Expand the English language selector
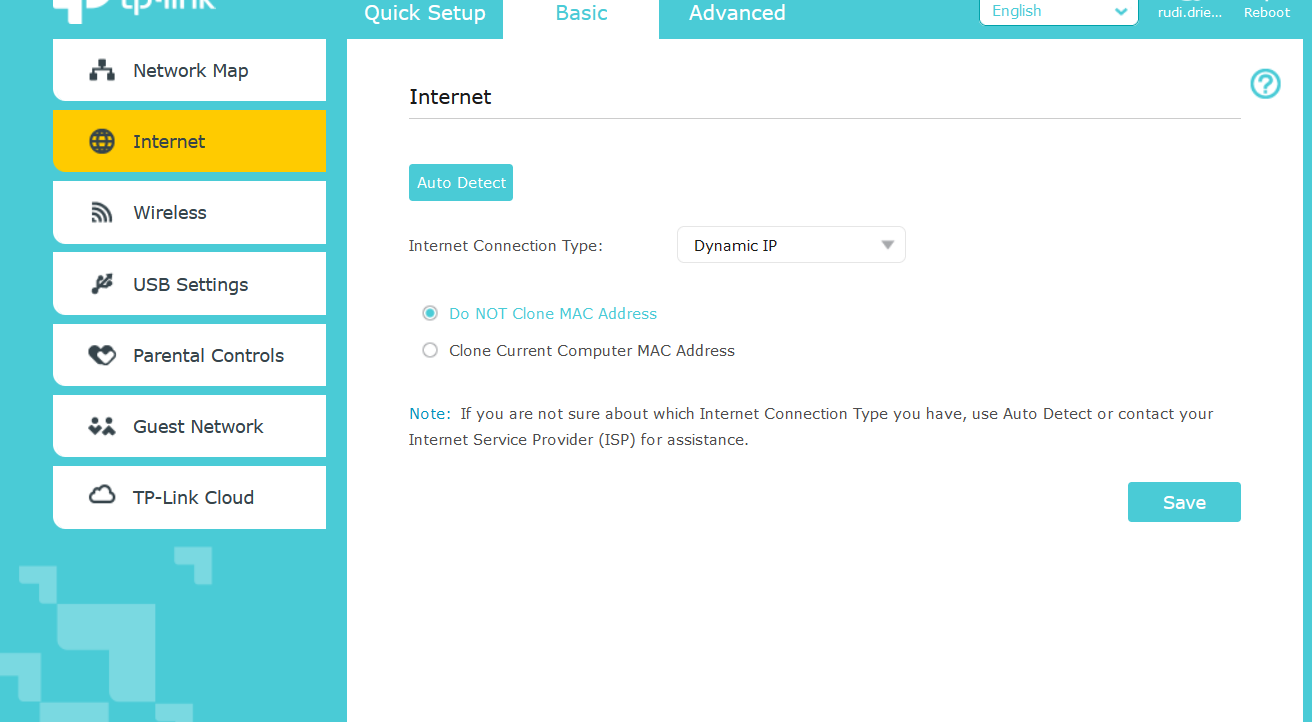This screenshot has height=722, width=1312. click(x=1058, y=12)
